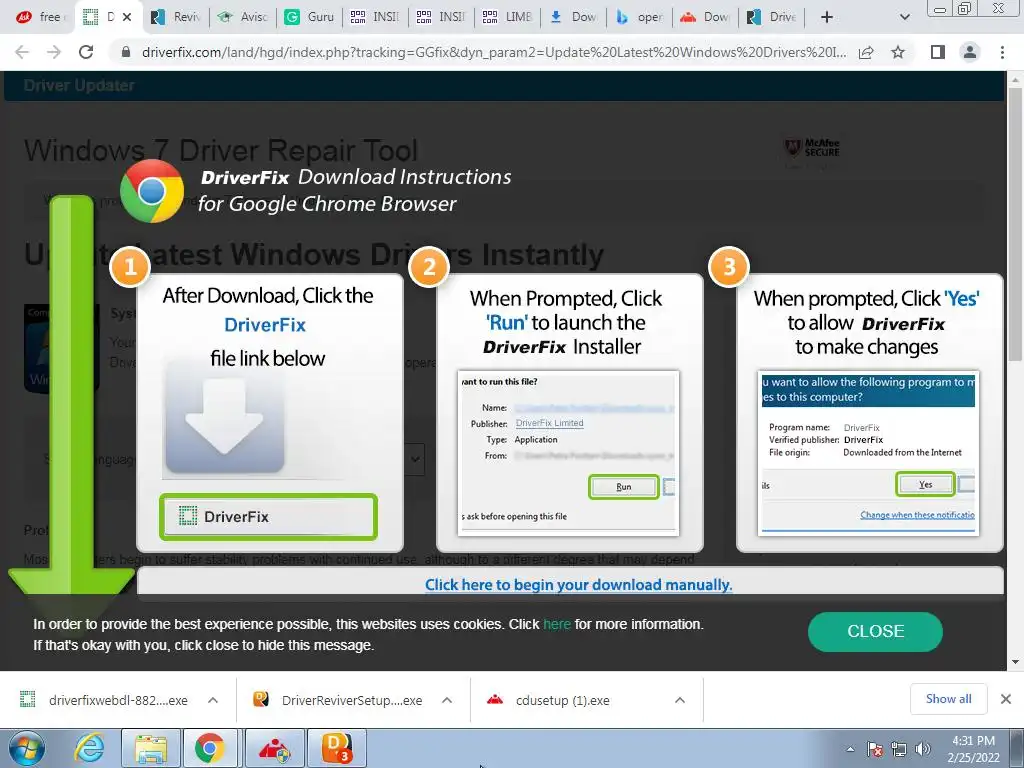
Task: Share this page via address bar icon
Action: 866,52
